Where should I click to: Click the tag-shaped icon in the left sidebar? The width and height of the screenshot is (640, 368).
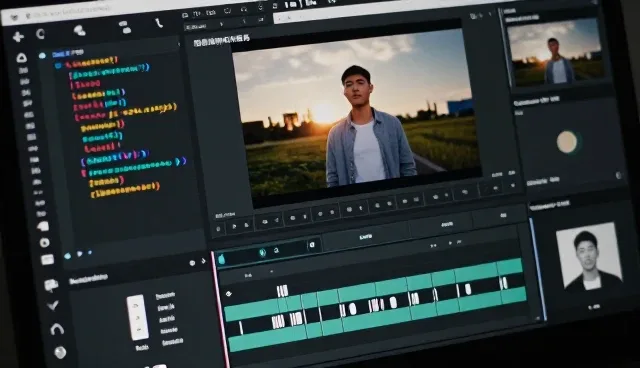point(43,226)
